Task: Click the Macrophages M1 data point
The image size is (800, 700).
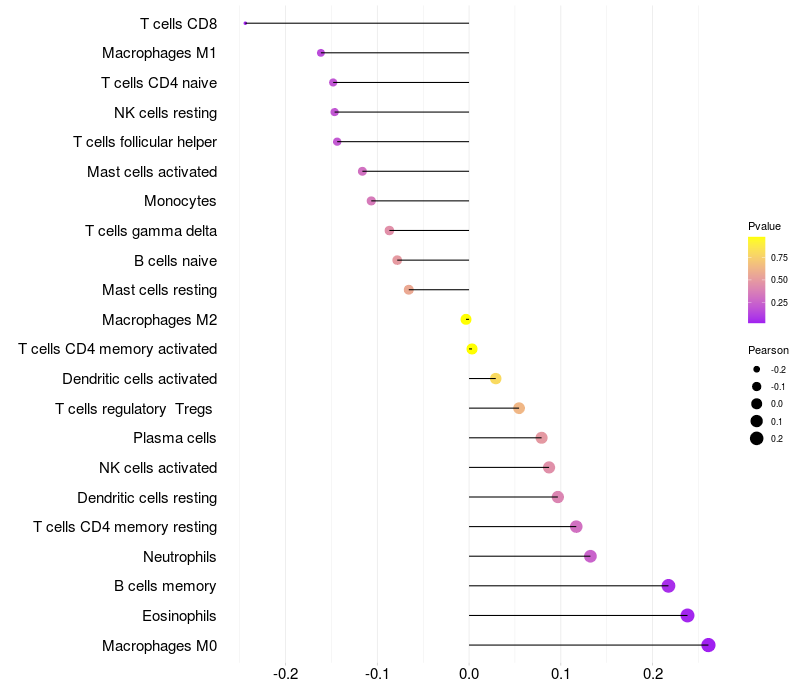Action: 321,53
